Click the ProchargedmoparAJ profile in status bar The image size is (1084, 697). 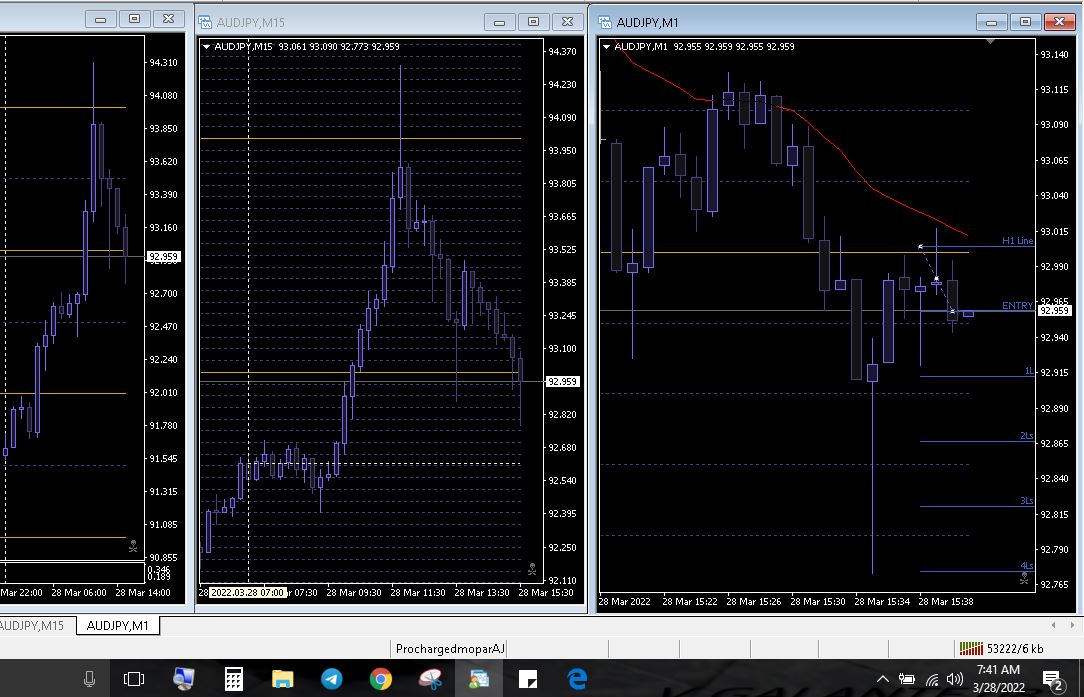(x=450, y=649)
